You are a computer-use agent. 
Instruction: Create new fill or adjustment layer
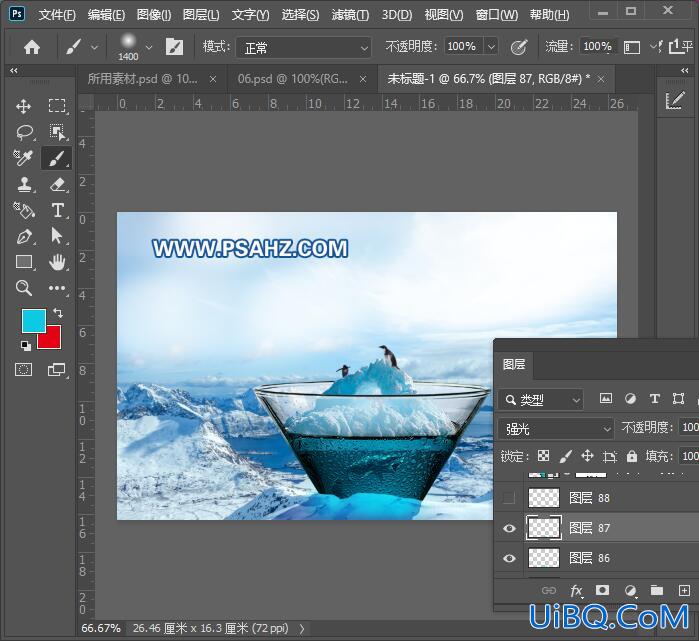pyautogui.click(x=630, y=591)
